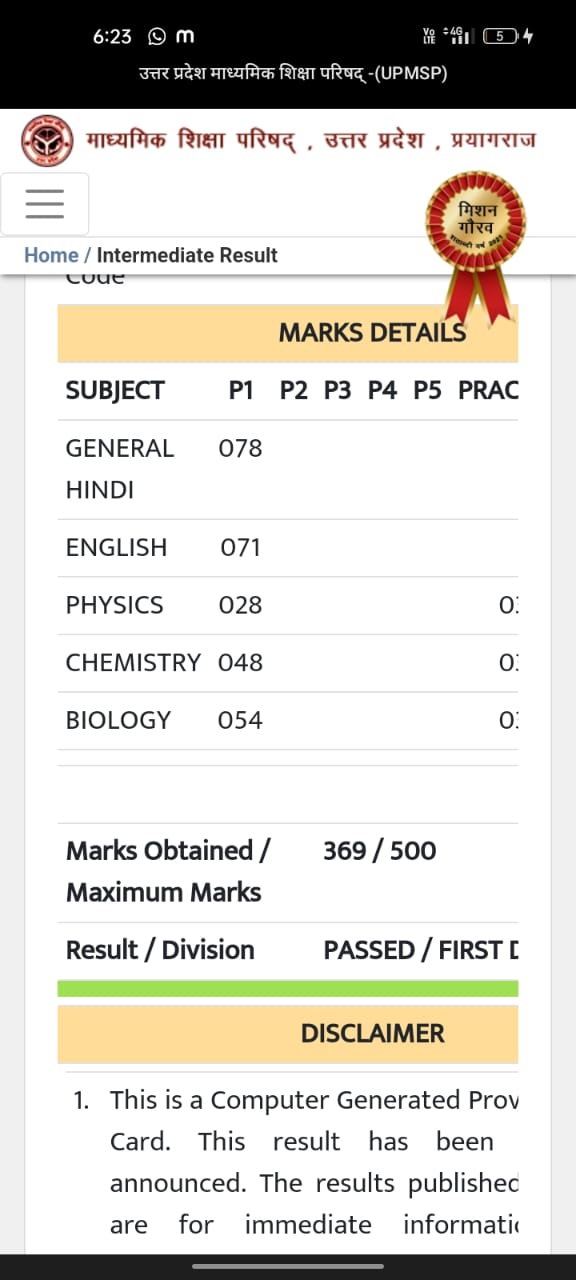Open the hamburger navigation menu
This screenshot has width=576, height=1280.
(45, 204)
